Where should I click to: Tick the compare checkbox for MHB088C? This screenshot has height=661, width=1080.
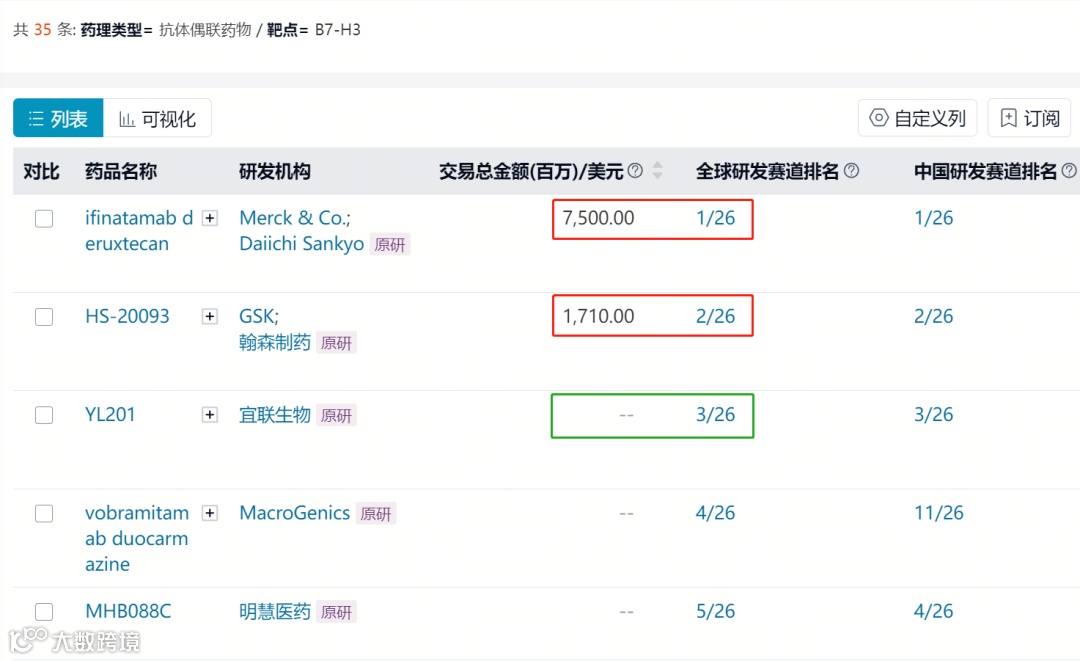44,611
